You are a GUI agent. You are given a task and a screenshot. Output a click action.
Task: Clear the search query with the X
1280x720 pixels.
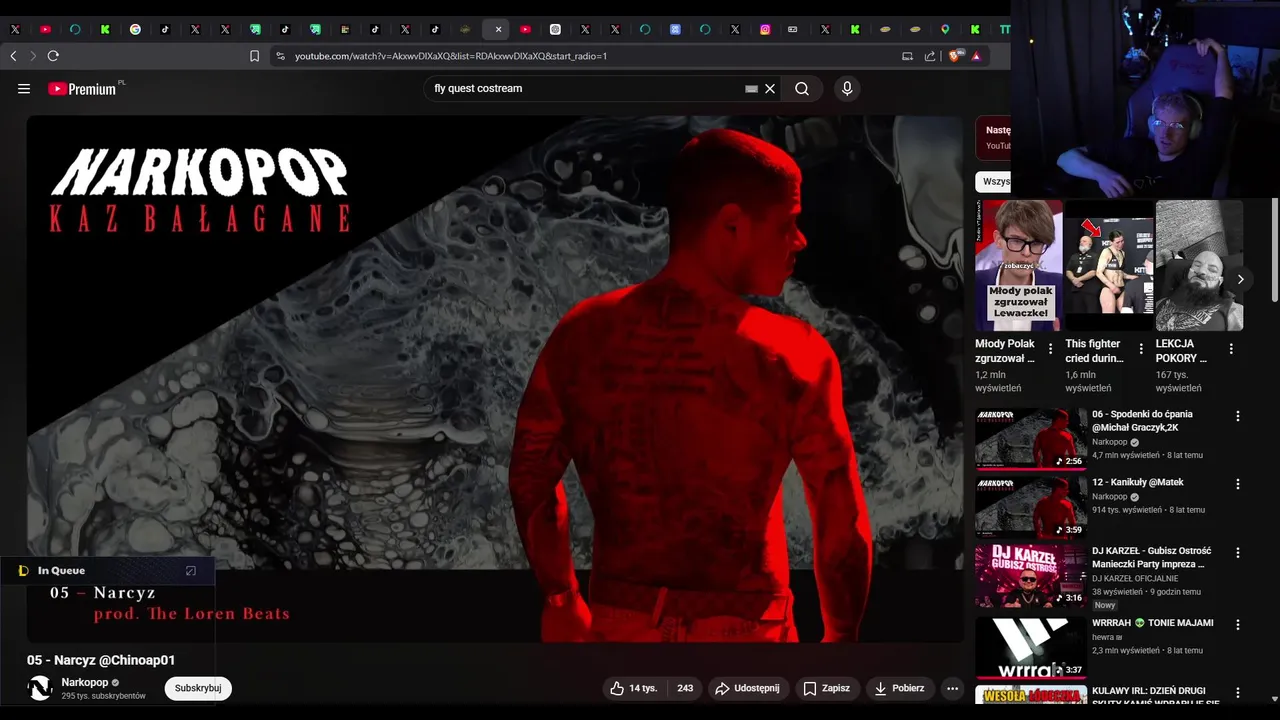tap(770, 89)
